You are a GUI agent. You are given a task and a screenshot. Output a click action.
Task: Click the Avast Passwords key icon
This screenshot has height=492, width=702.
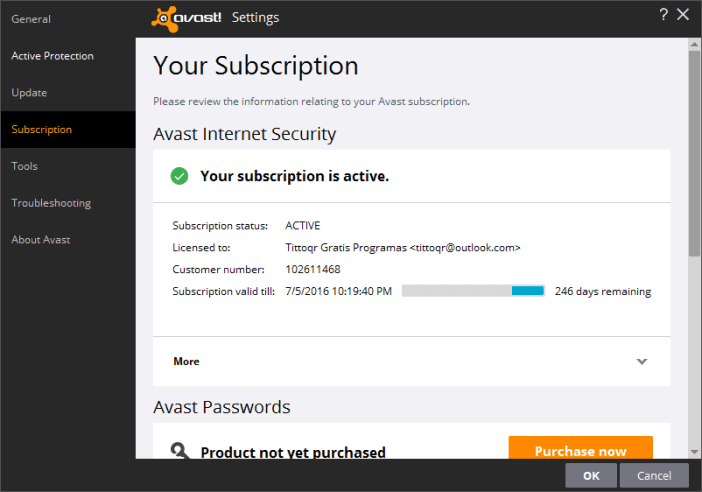click(180, 450)
